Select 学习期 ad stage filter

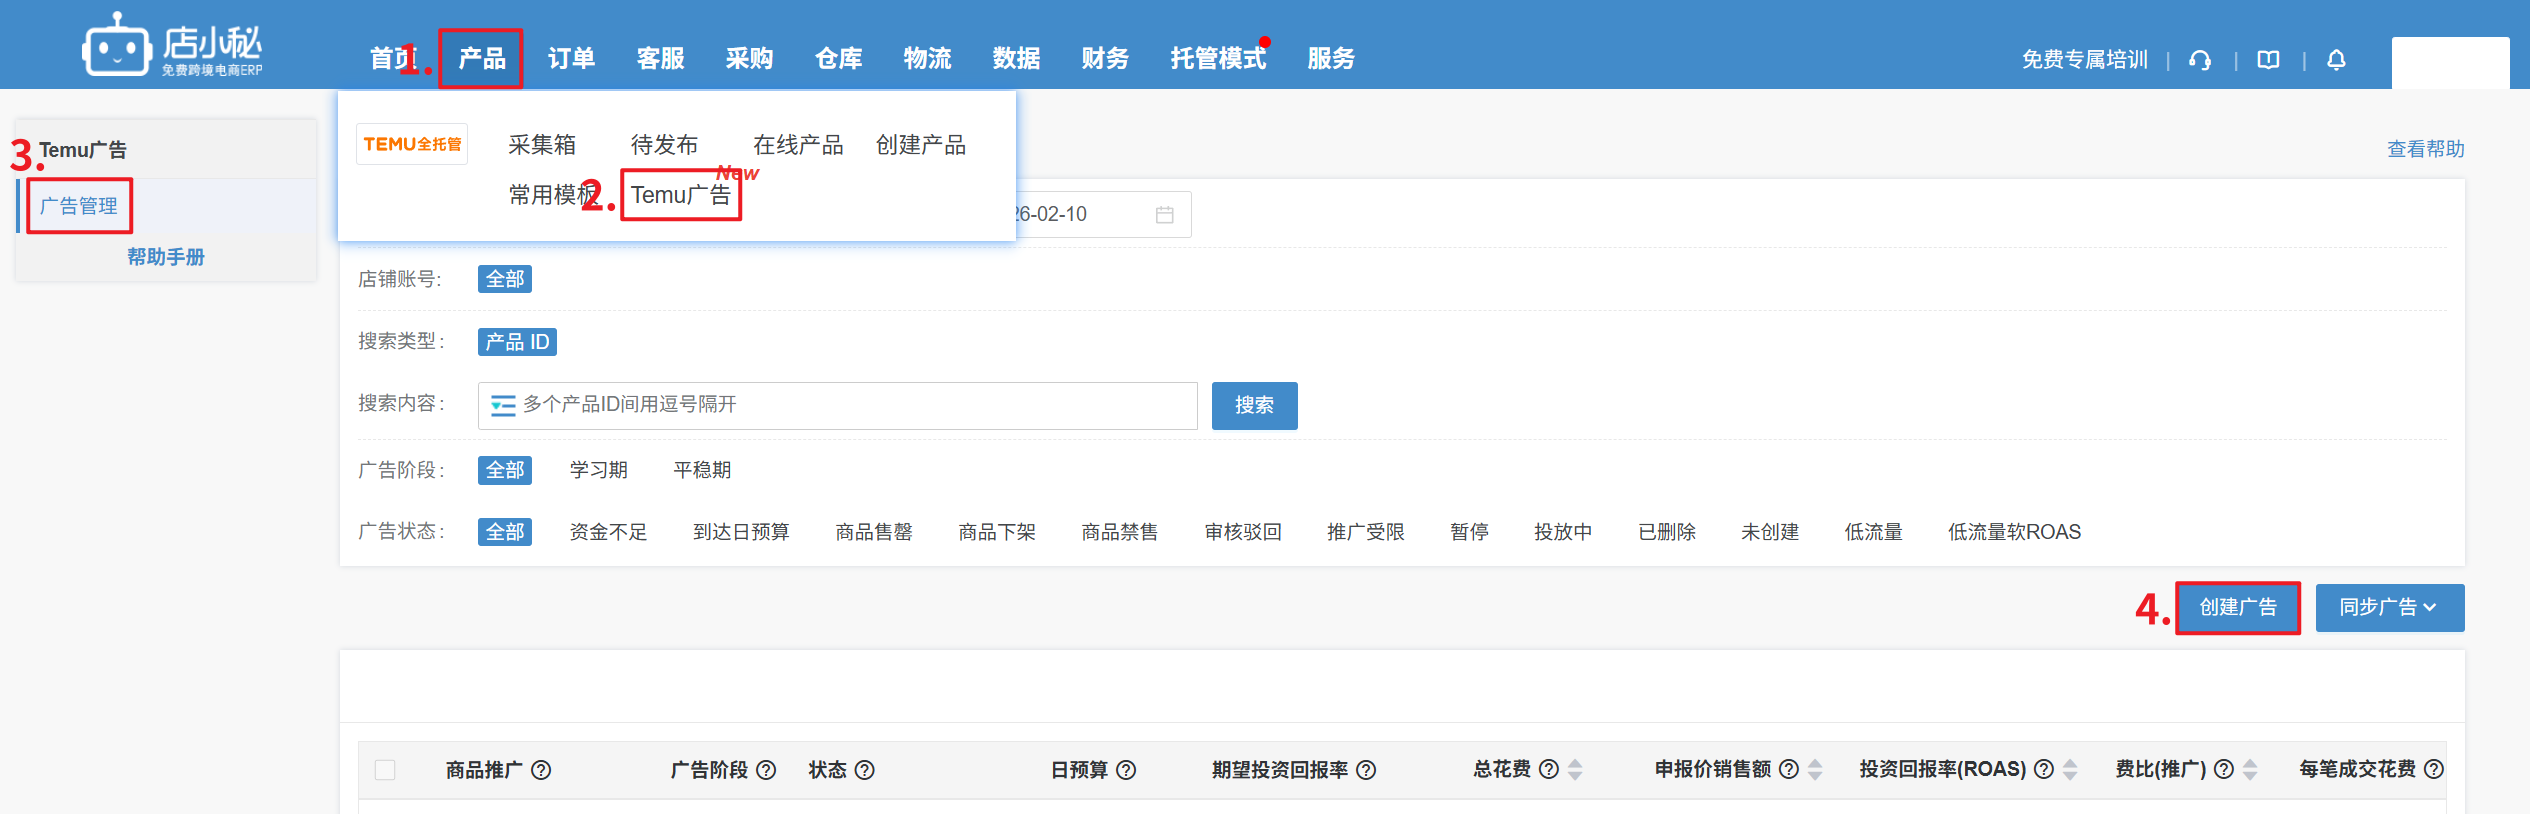pyautogui.click(x=598, y=470)
